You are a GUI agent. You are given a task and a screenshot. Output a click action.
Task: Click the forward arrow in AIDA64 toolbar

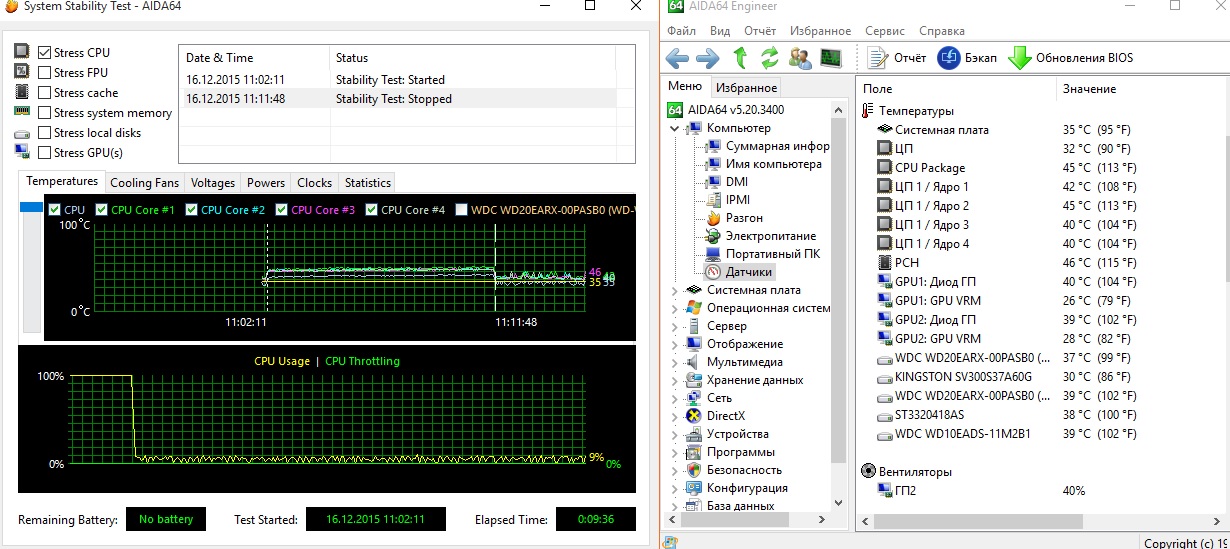(708, 58)
